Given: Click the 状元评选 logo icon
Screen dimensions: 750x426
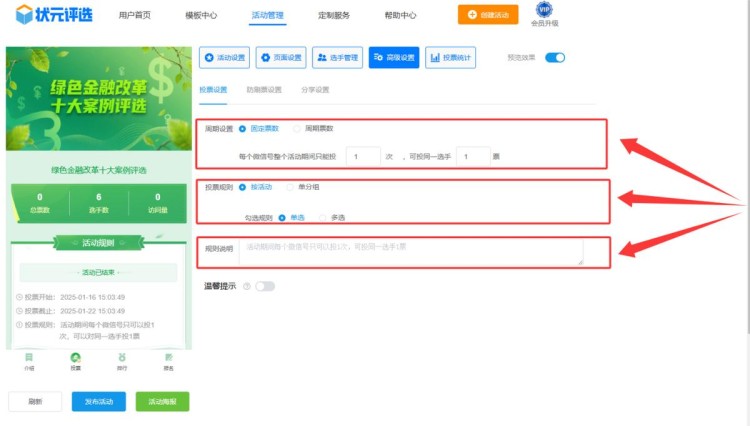Looking at the screenshot, I should point(24,14).
